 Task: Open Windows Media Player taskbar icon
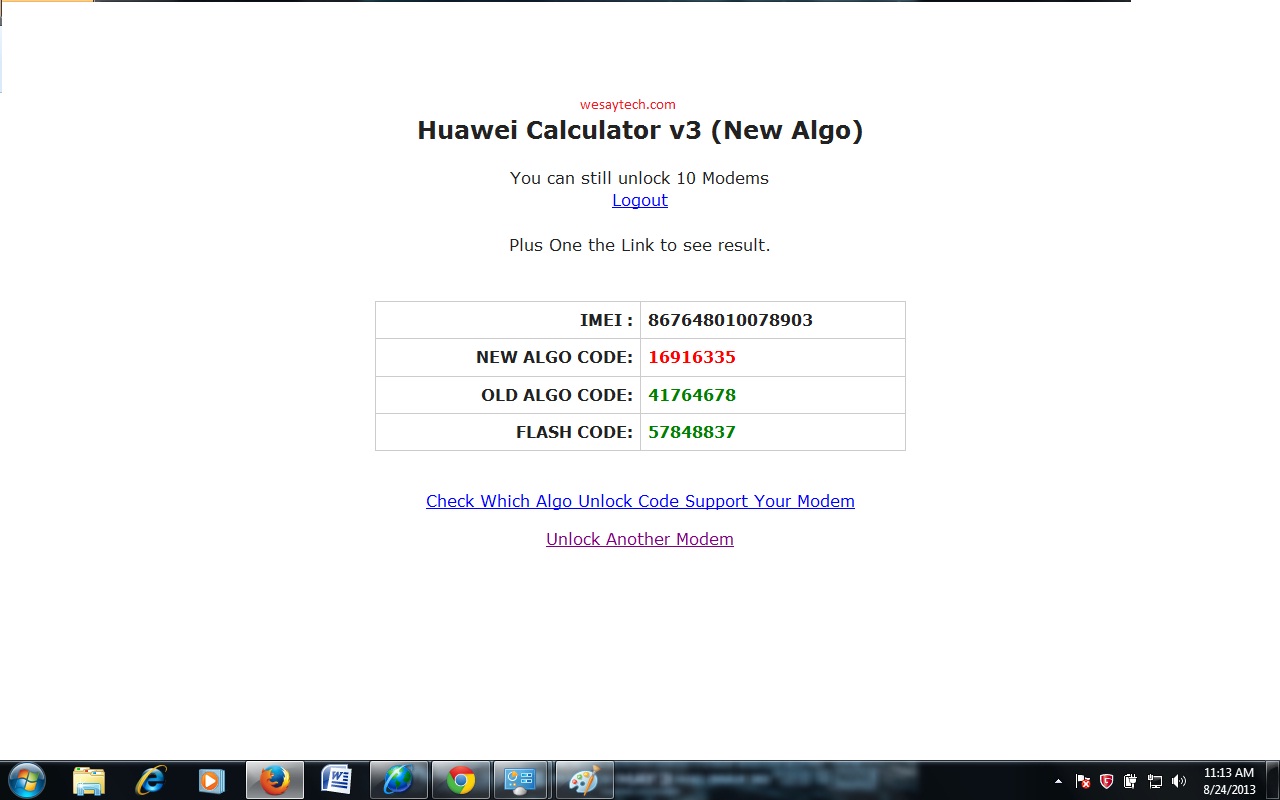[x=212, y=780]
